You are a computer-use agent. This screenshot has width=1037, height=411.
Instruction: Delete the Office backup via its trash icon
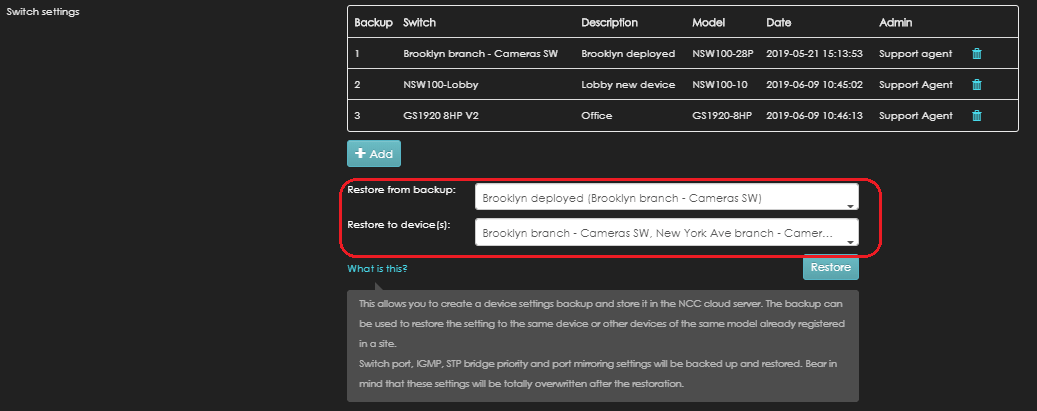tap(977, 116)
